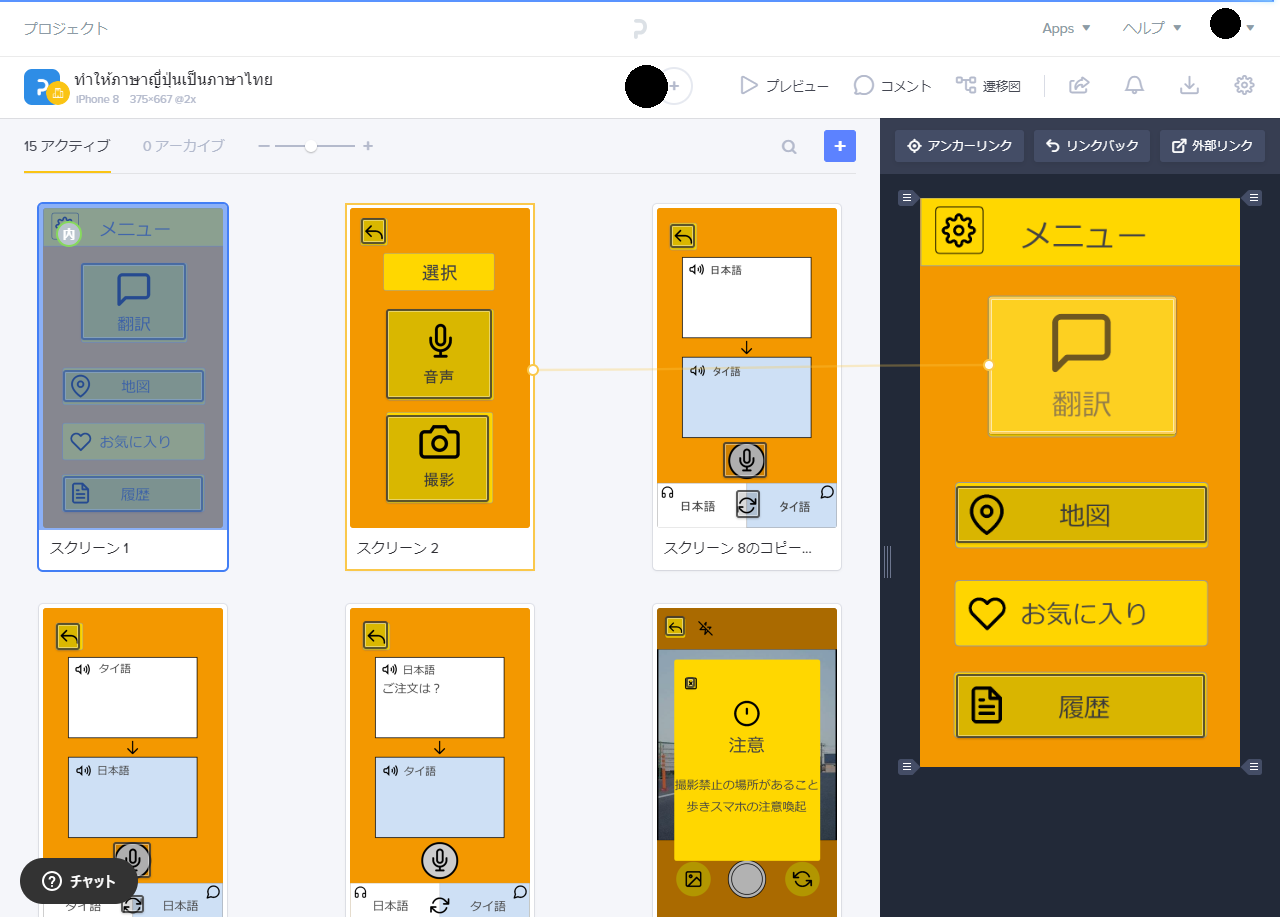1280x917 pixels.
Task: Select the スクリーン 2 thumbnail
Action: click(x=440, y=387)
